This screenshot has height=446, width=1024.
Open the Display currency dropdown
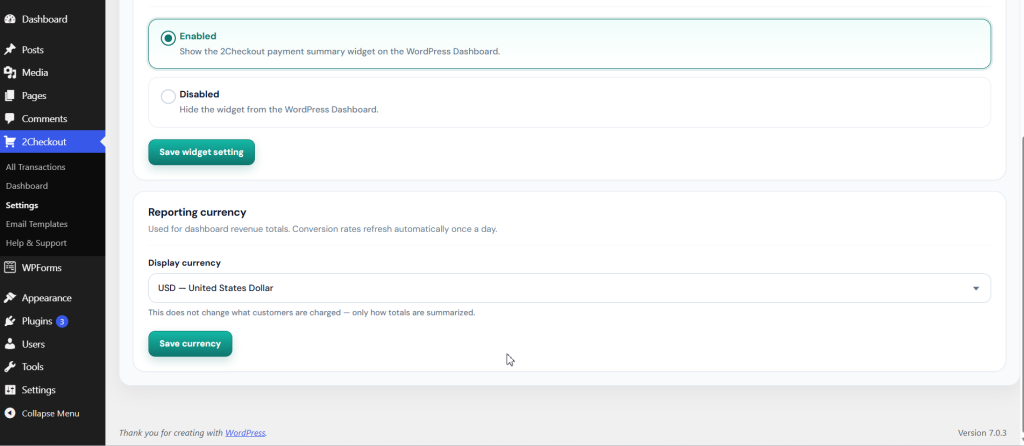[x=569, y=288]
